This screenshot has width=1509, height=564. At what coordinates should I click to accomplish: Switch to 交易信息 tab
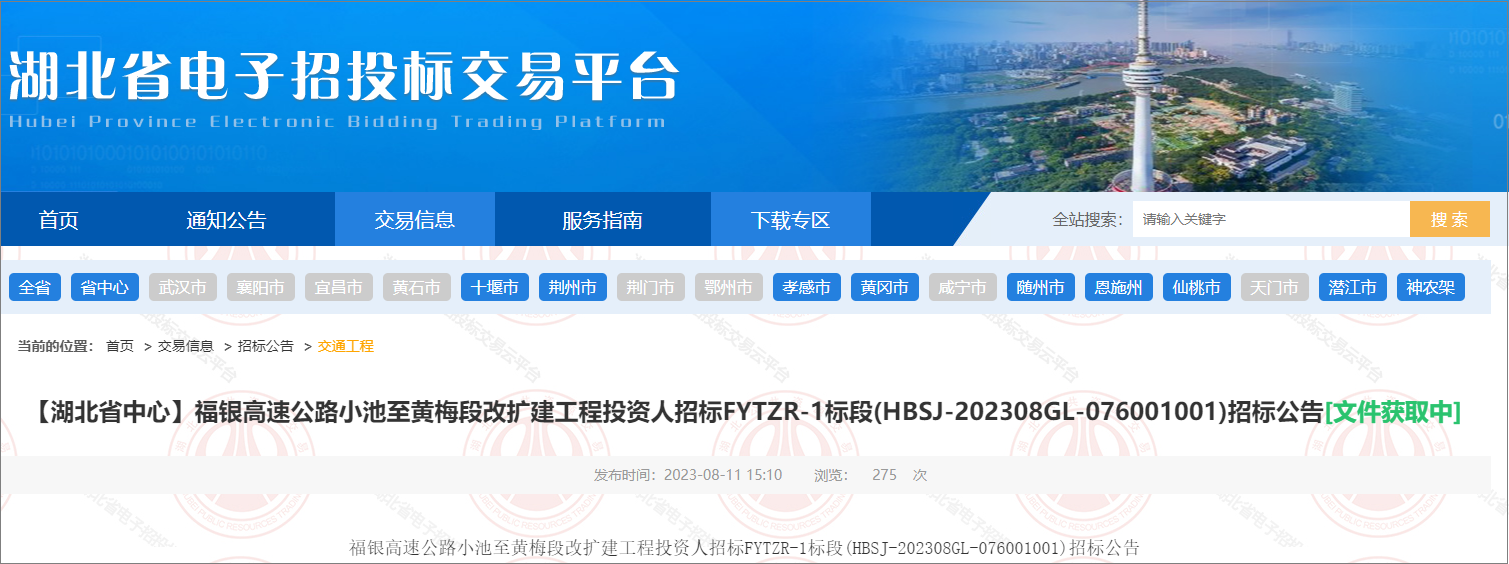click(414, 220)
